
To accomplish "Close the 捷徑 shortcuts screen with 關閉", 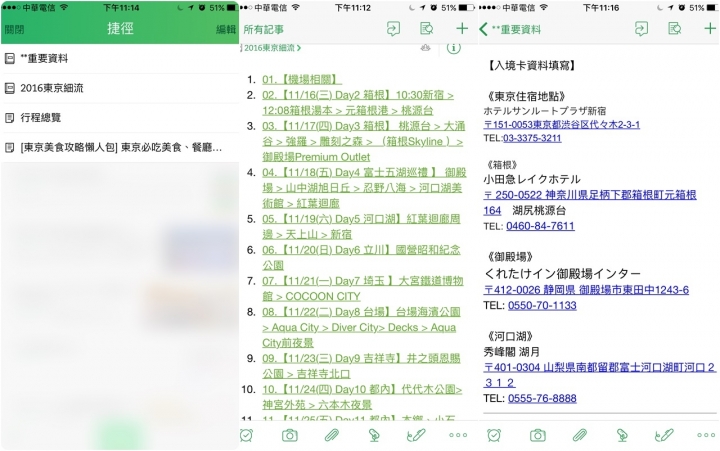I will click(x=14, y=29).
